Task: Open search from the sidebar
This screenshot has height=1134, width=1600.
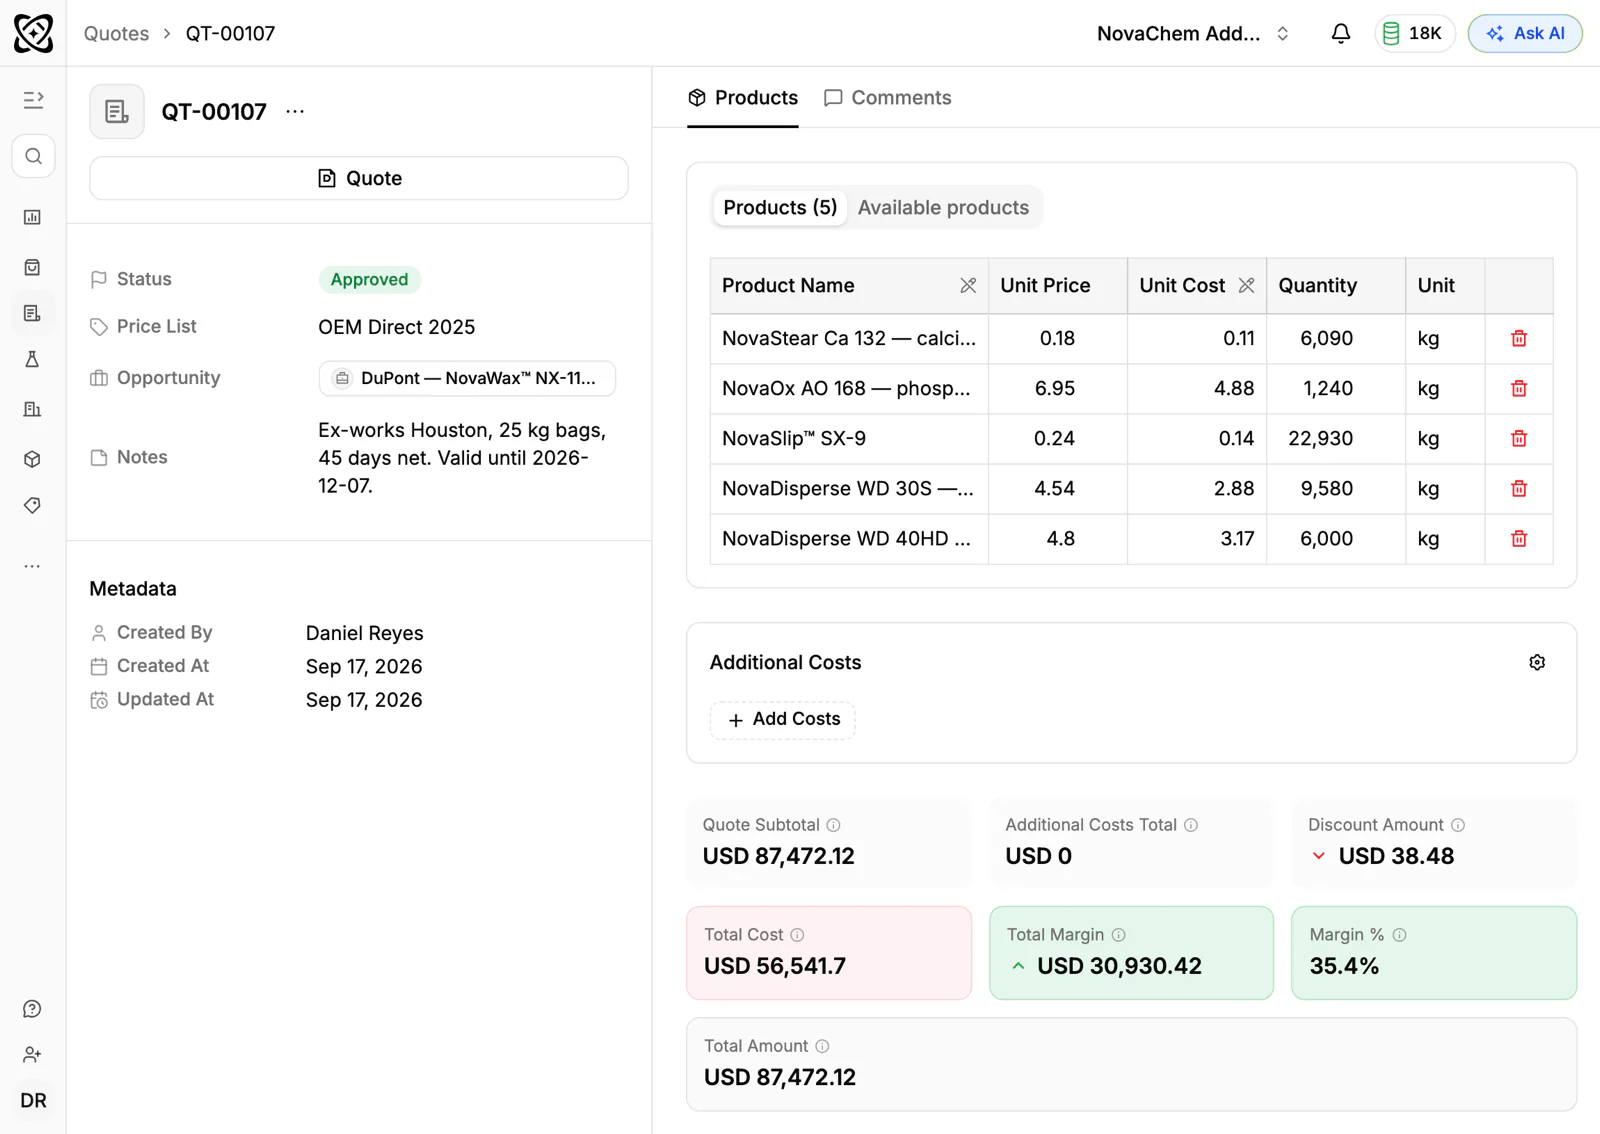Action: [x=33, y=156]
